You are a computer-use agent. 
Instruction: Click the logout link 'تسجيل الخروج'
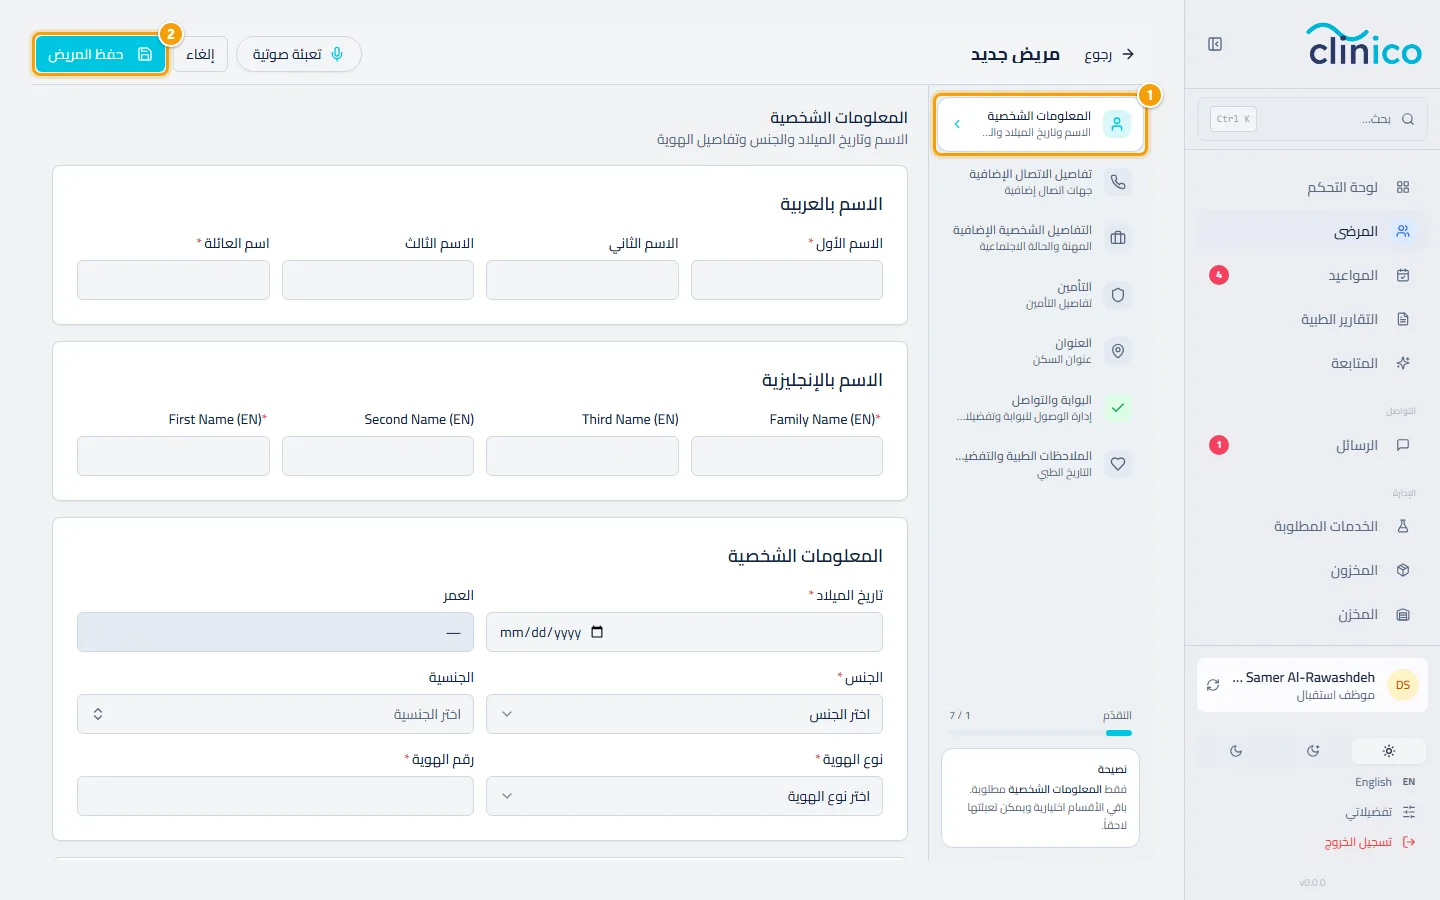point(1370,842)
